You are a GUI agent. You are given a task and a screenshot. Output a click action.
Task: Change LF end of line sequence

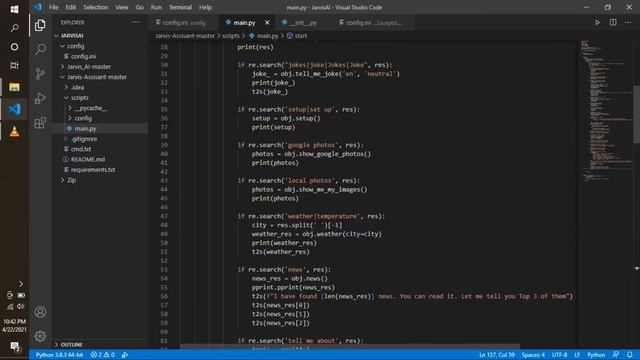tap(577, 355)
